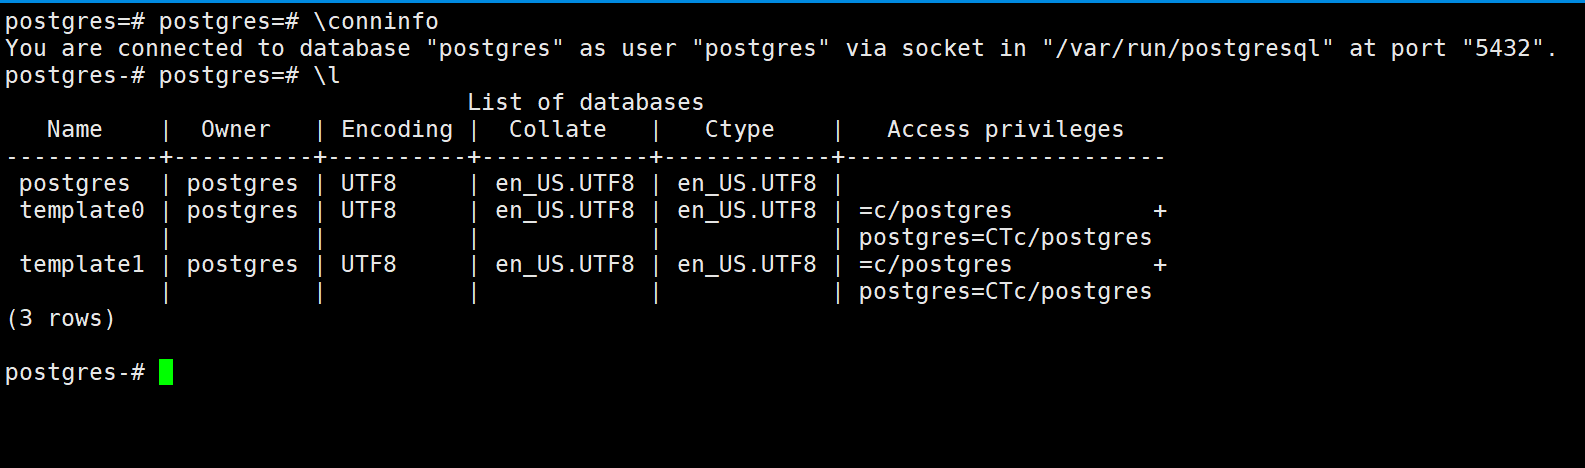Click the "(3 rows)" result count
The image size is (1585, 468).
click(60, 318)
